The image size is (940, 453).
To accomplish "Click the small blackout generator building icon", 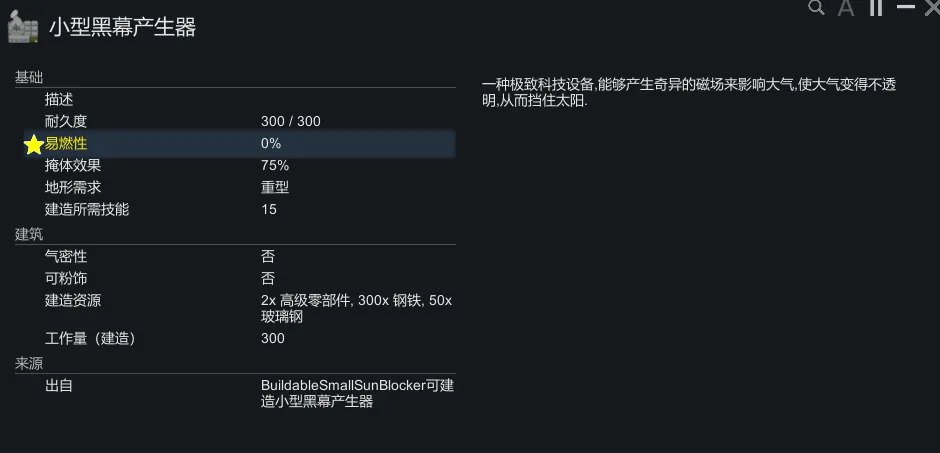I will click(x=23, y=28).
